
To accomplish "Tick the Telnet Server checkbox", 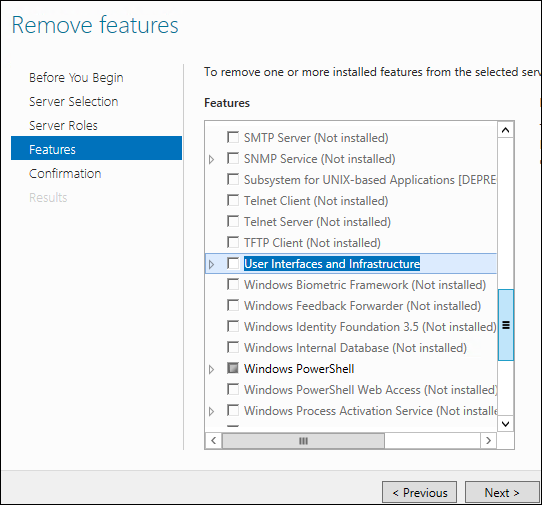I will pos(233,221).
